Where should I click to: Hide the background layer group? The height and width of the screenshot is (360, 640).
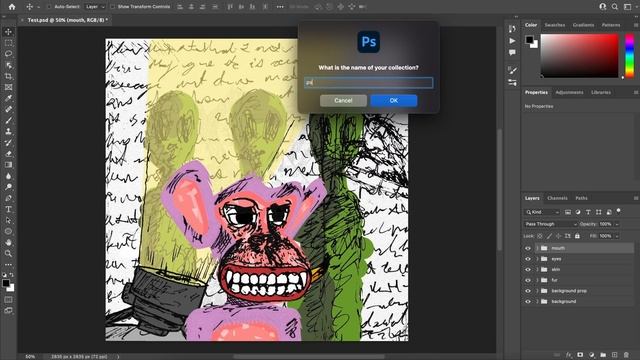(x=528, y=301)
